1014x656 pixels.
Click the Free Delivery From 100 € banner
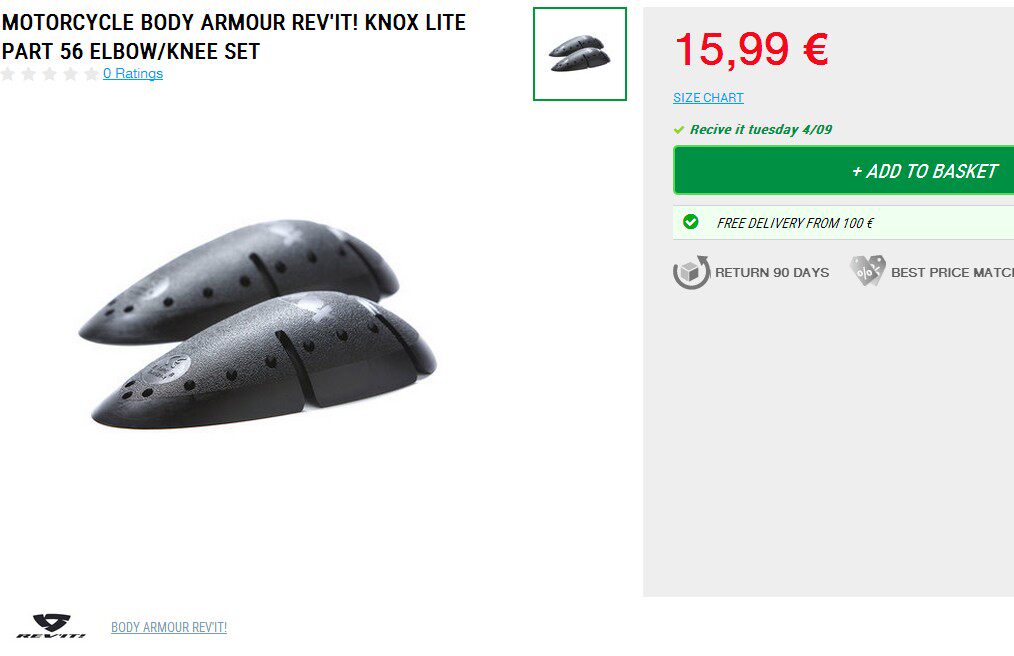pyautogui.click(x=843, y=223)
